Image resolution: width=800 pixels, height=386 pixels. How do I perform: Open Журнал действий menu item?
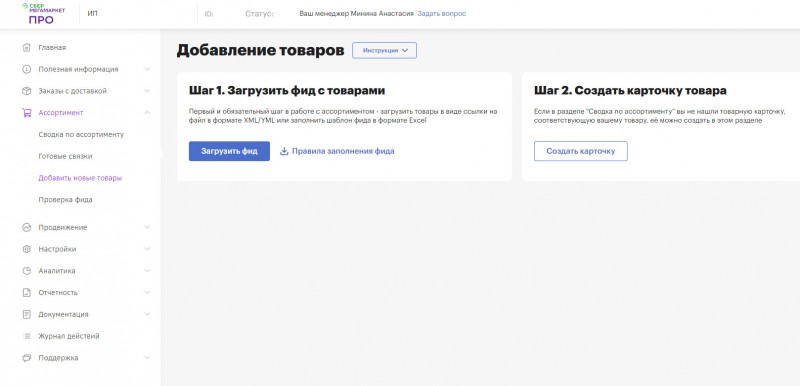(69, 336)
